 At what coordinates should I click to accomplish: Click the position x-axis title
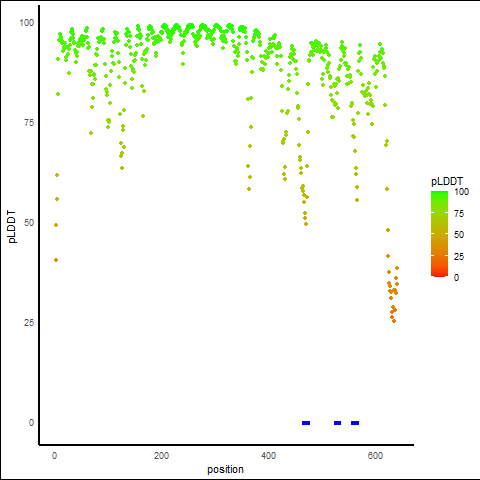[x=225, y=469]
